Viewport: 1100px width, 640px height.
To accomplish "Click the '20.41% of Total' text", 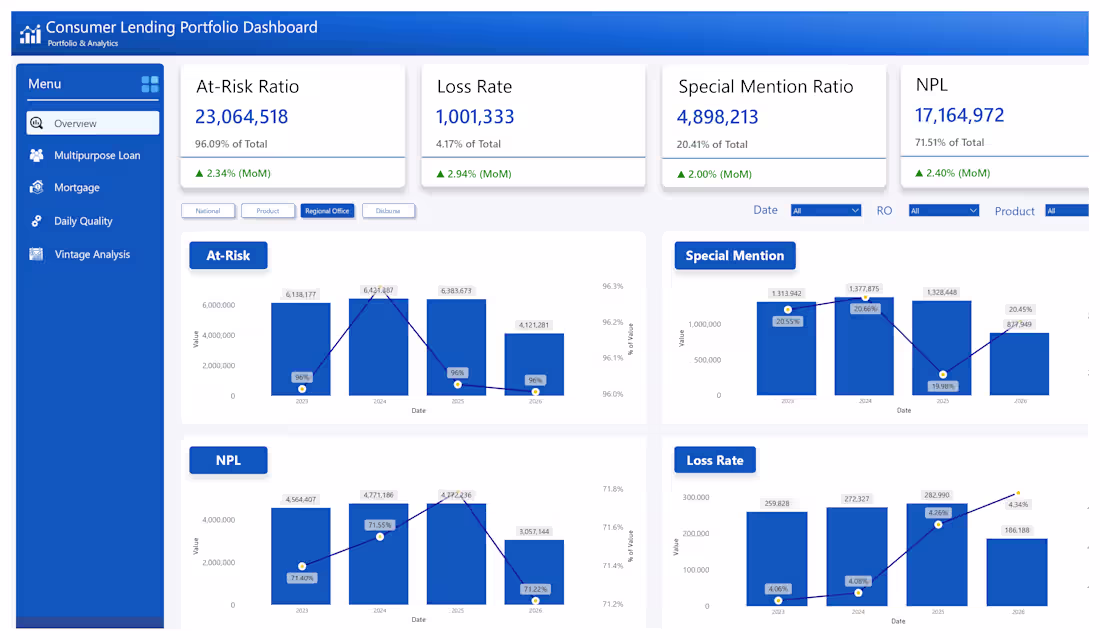I will point(712,145).
